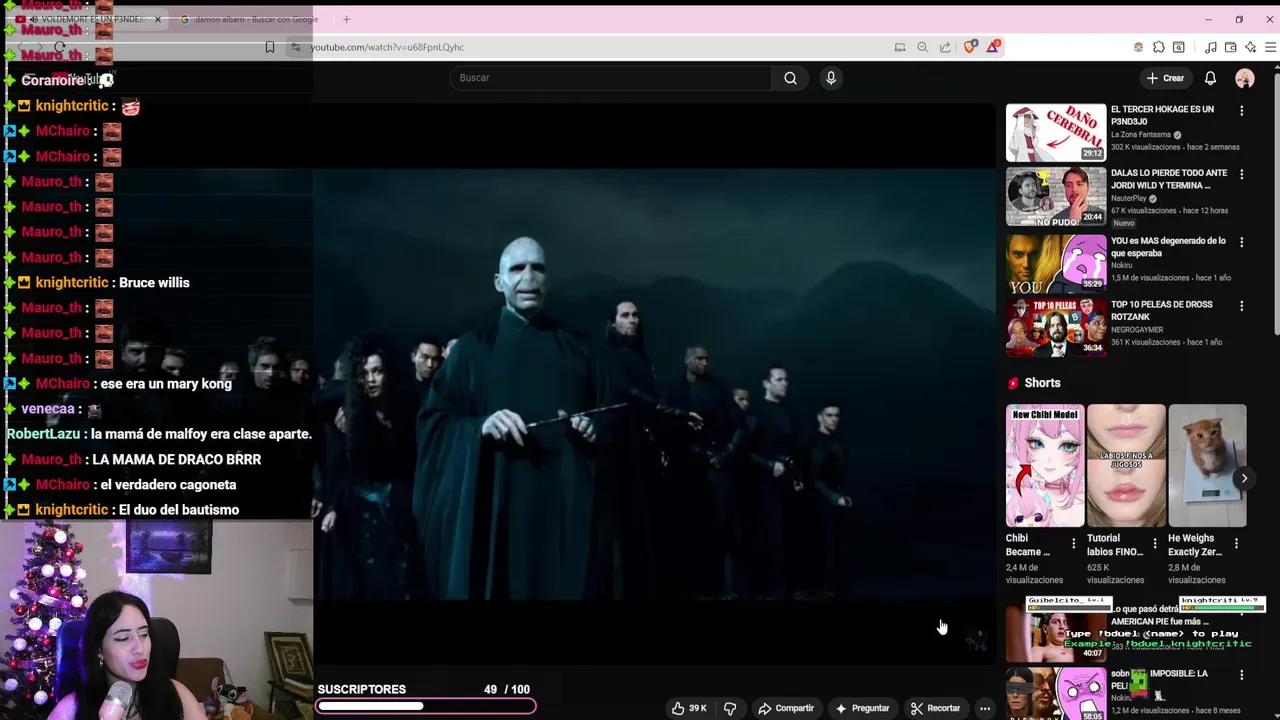Click the YouTube search magnifier button

pyautogui.click(x=790, y=78)
